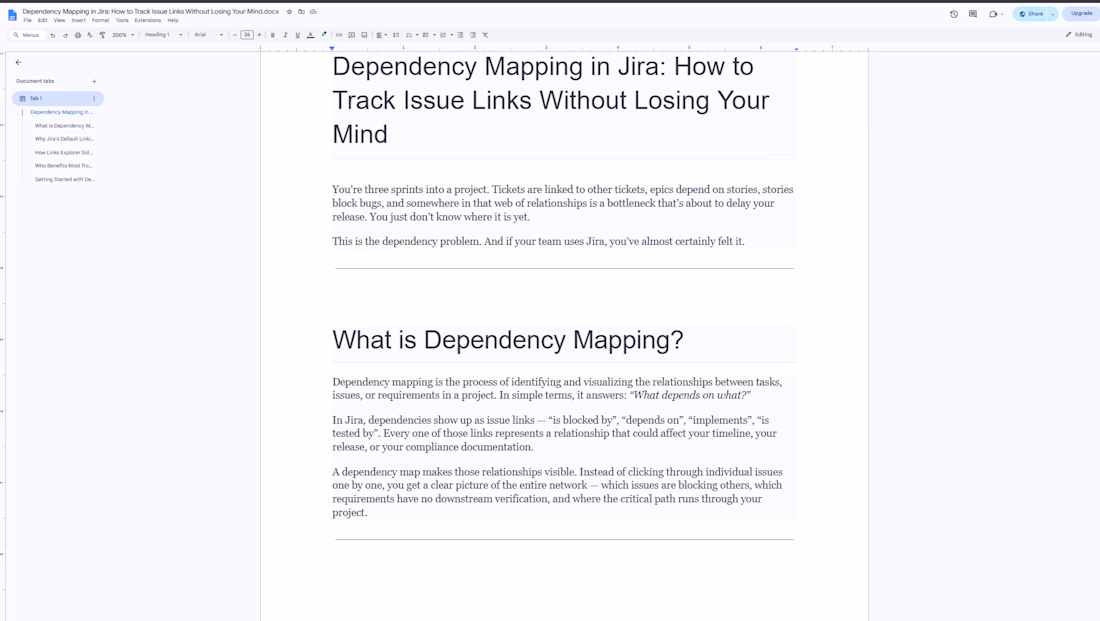Open the highlight color picker

click(x=323, y=35)
